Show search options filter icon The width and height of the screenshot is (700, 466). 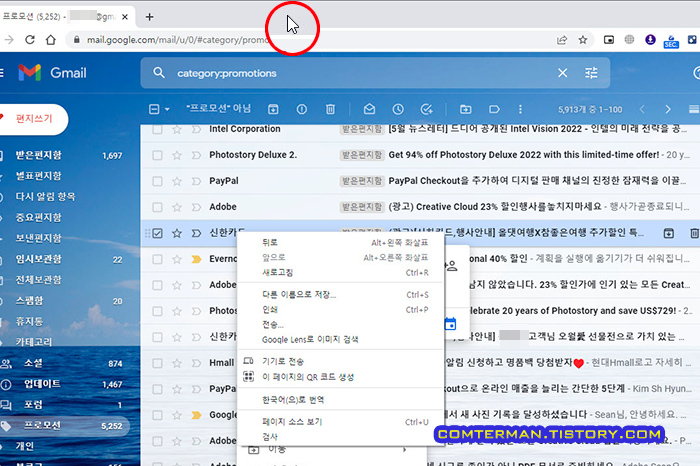pyautogui.click(x=591, y=73)
